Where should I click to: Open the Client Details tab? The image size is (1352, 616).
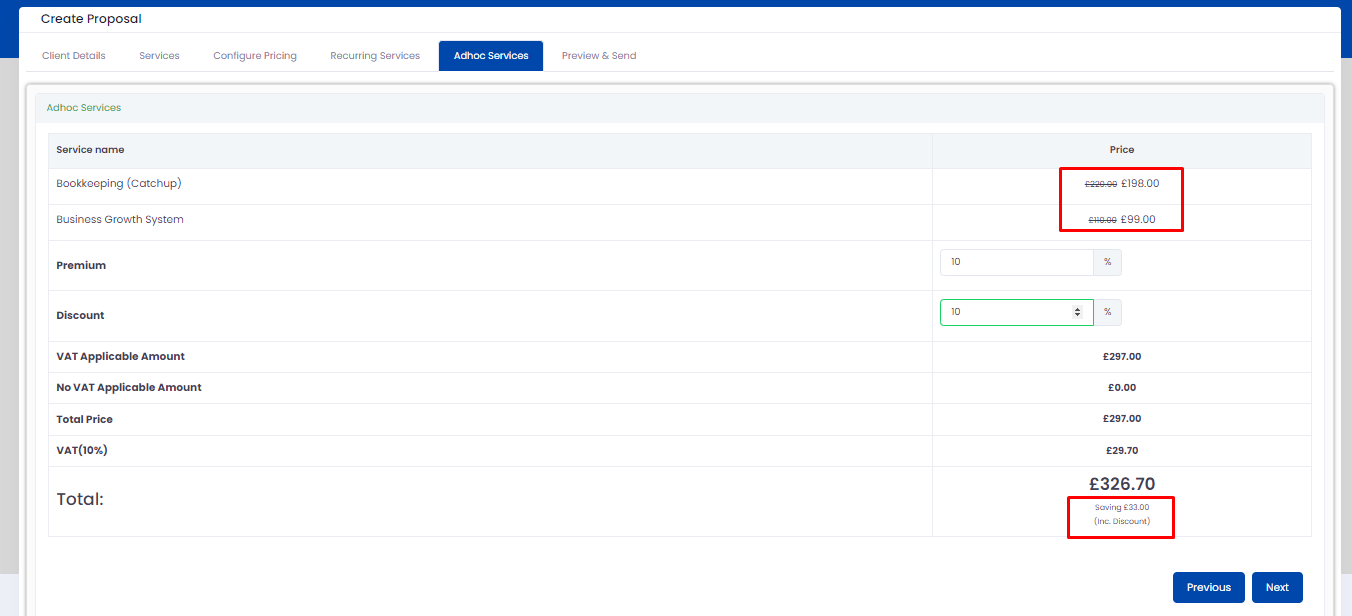74,56
